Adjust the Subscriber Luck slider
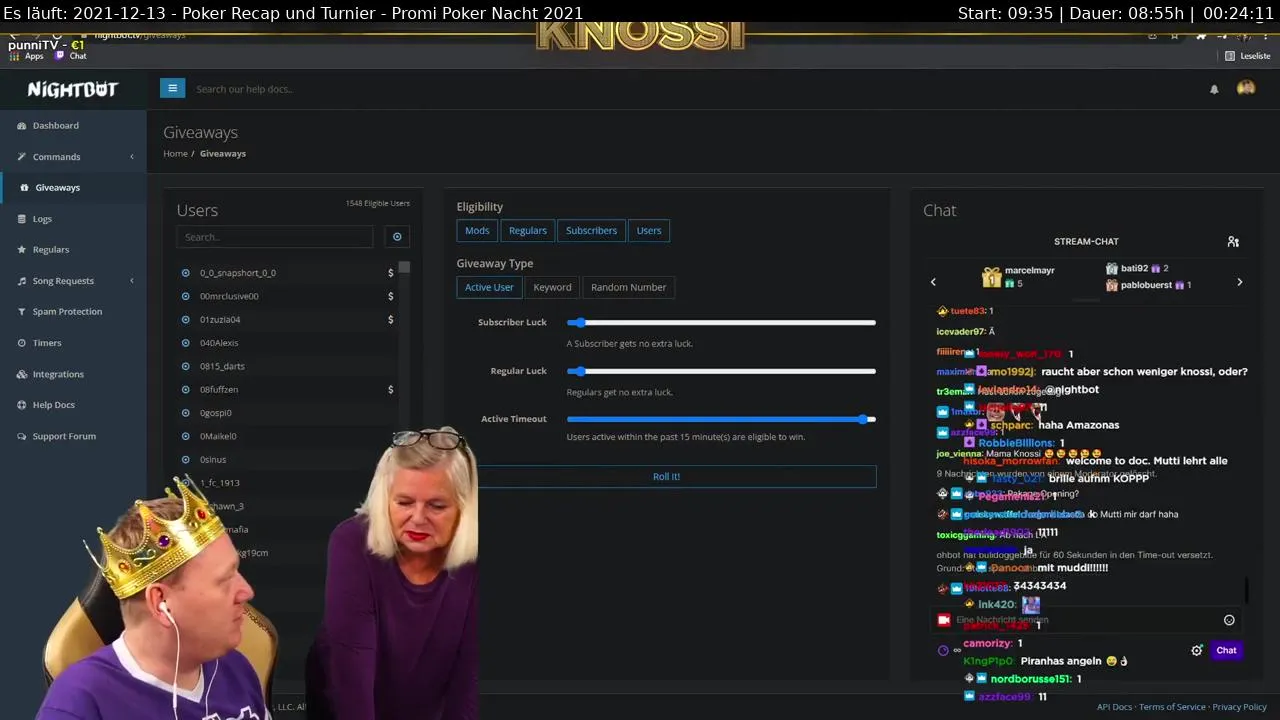 tap(721, 323)
